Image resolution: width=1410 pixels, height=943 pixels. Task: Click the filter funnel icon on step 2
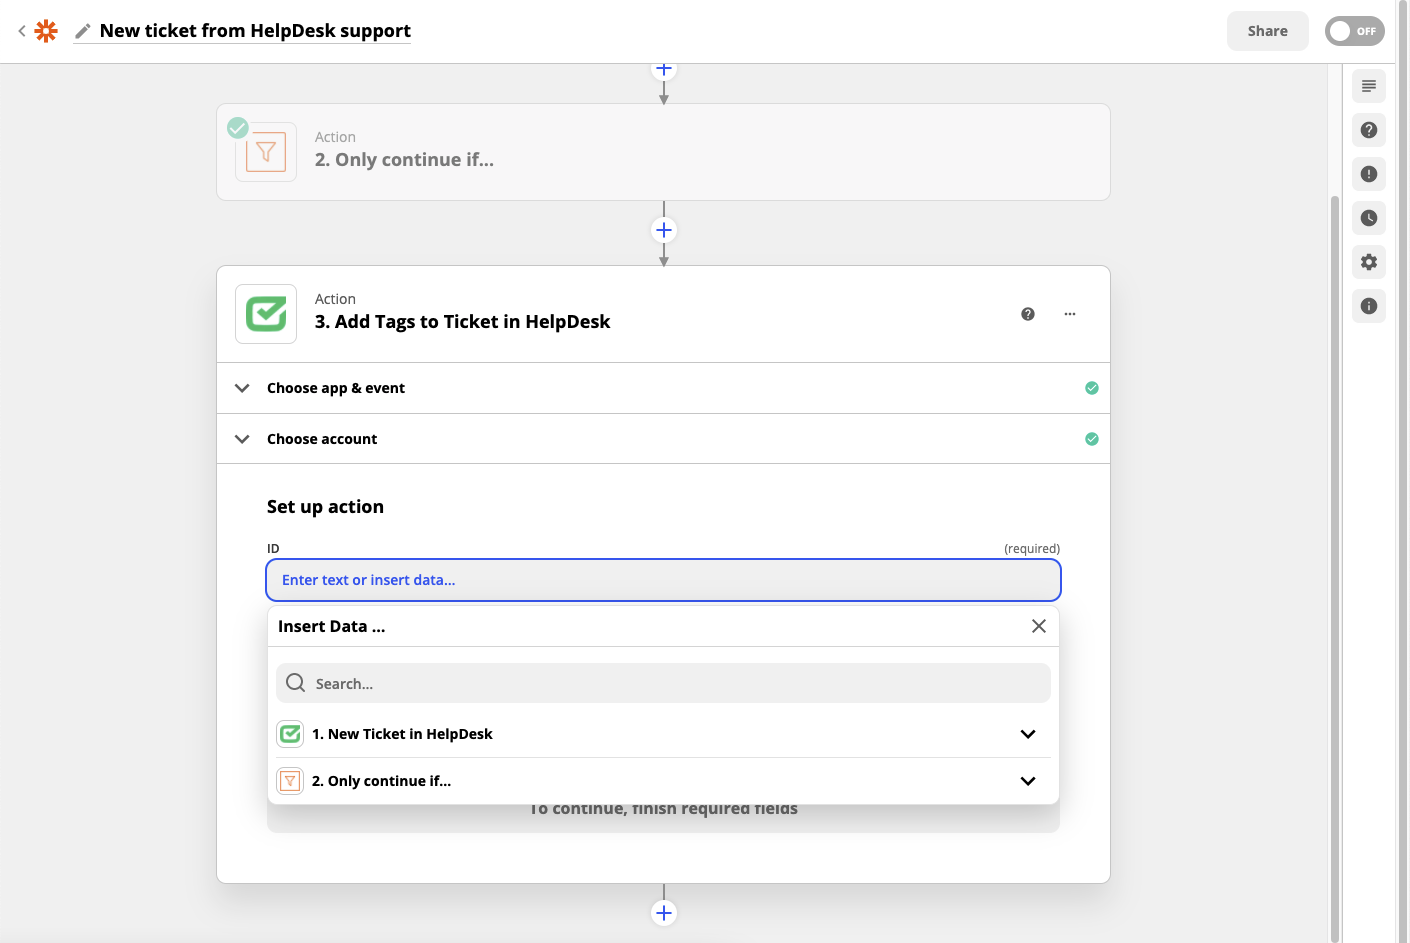(266, 152)
